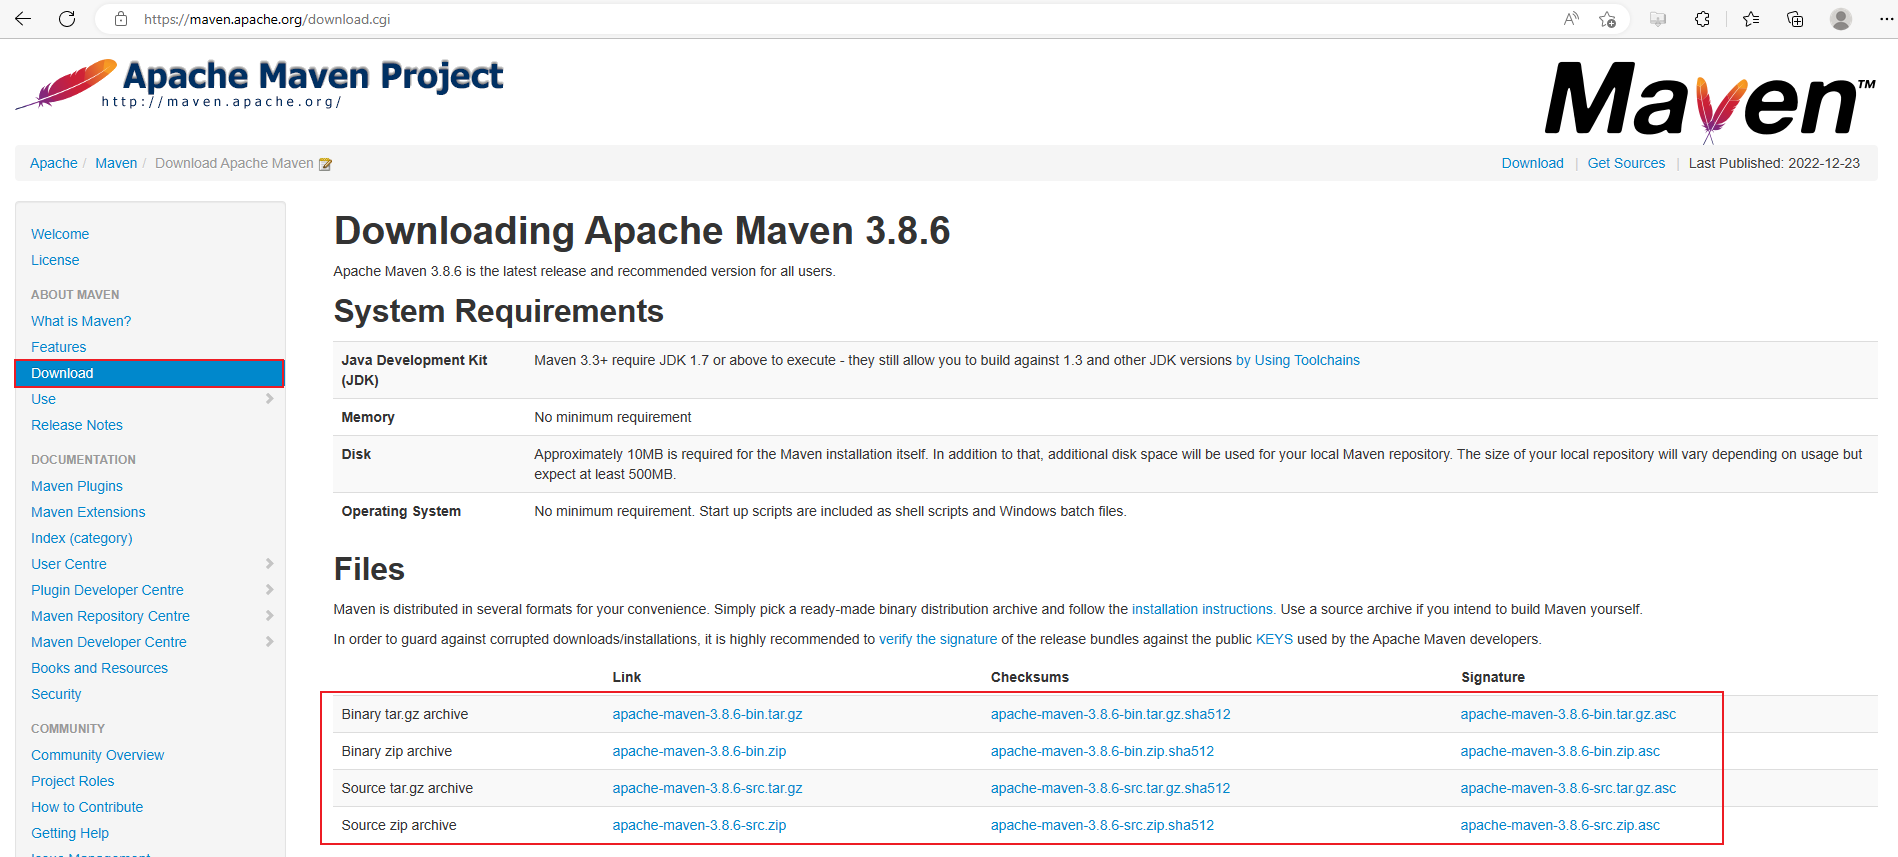Click the User Centre sidebar link
Screen dimensions: 1898x857
pyautogui.click(x=68, y=564)
